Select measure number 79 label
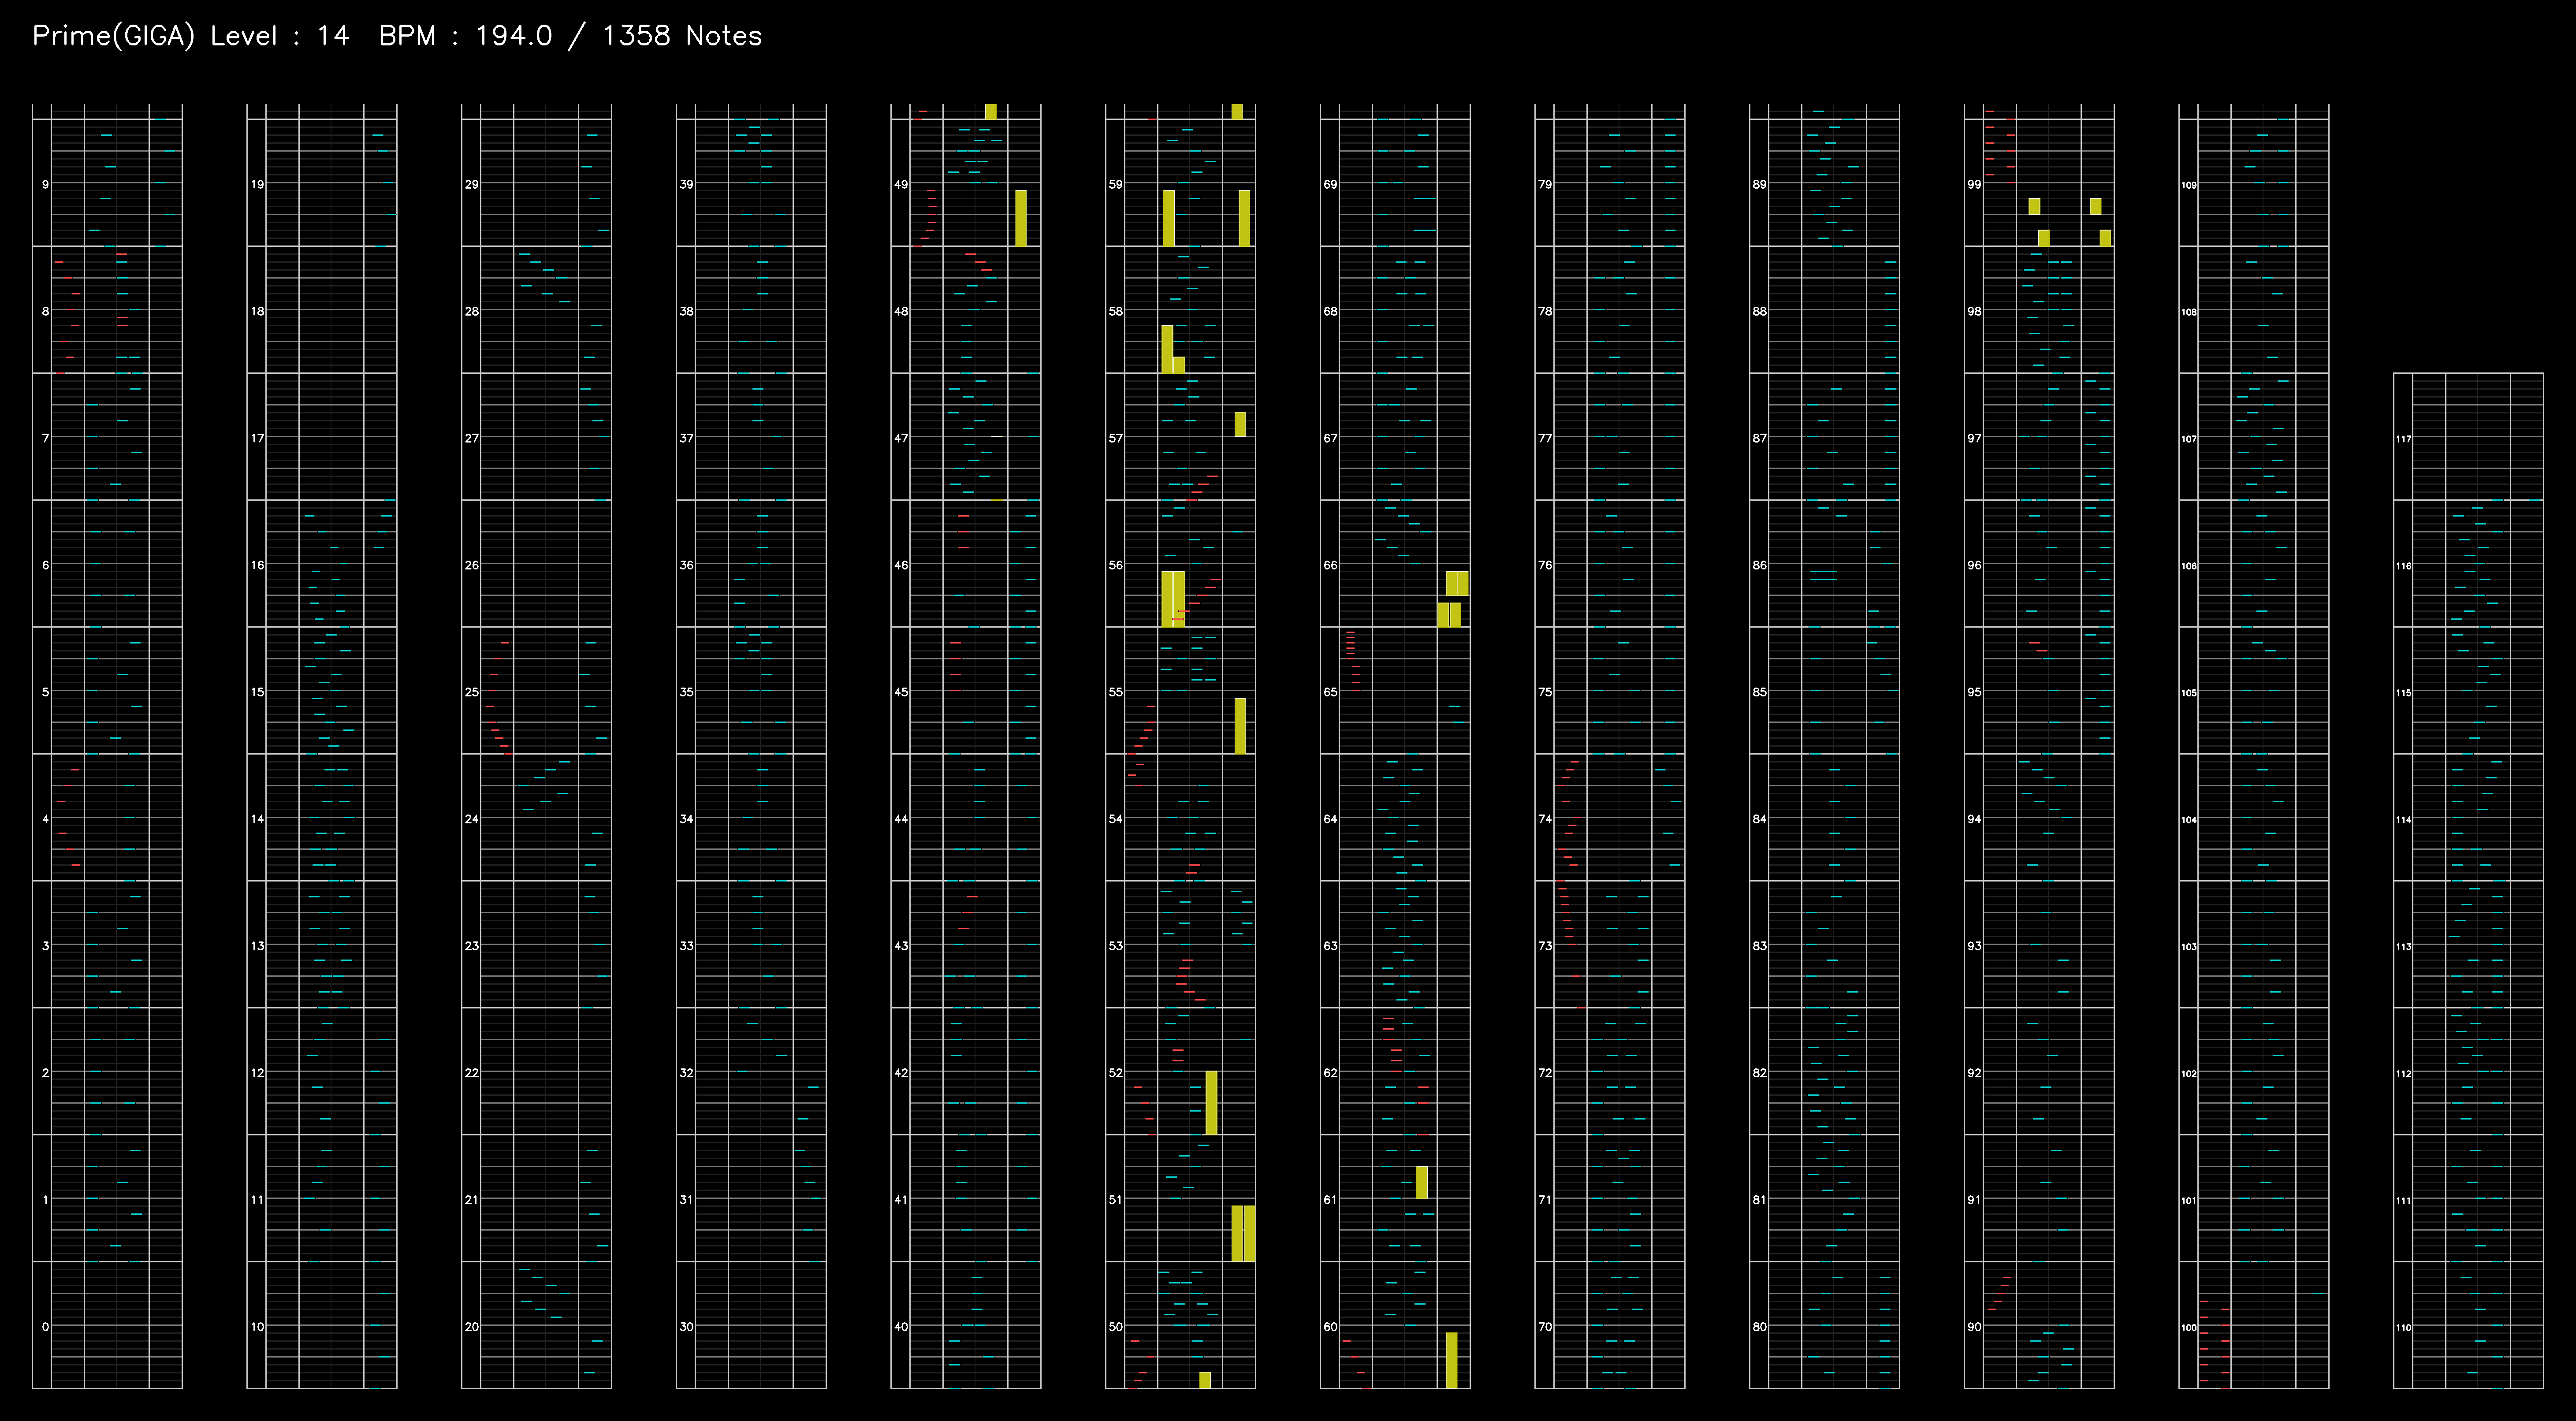 (1545, 184)
